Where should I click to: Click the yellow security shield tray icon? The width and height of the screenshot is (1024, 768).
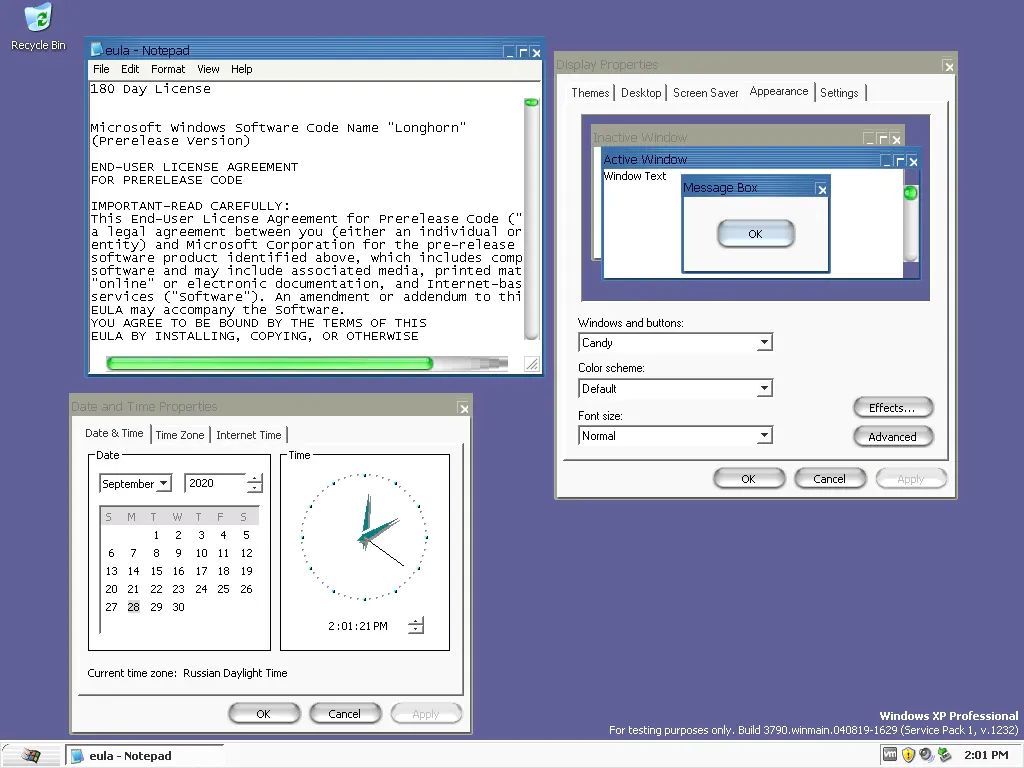click(x=908, y=755)
